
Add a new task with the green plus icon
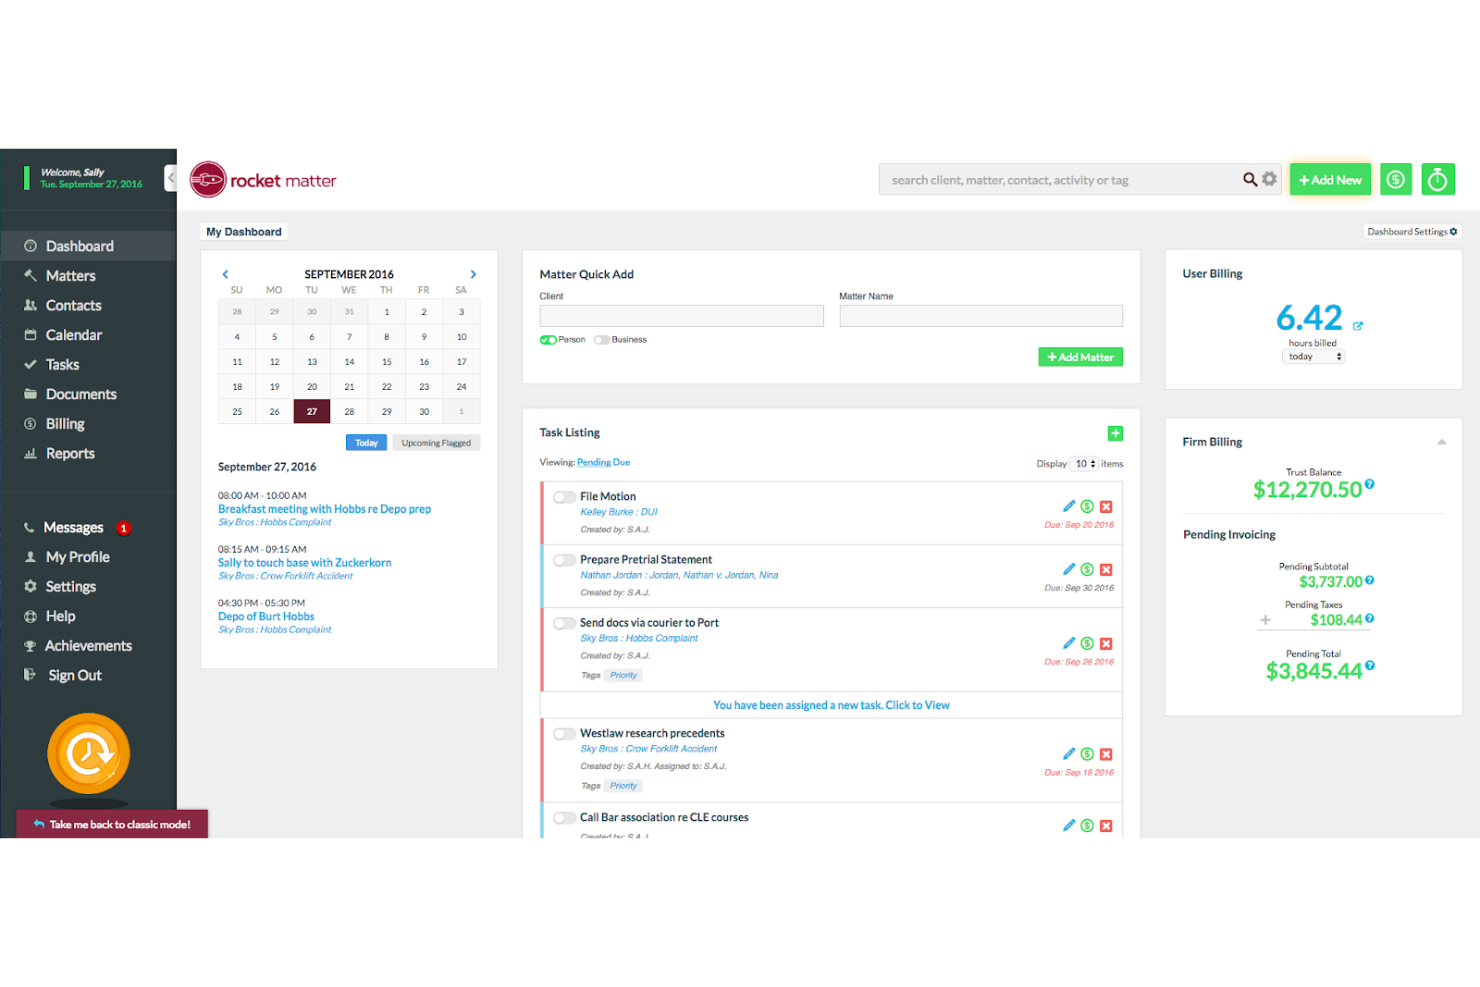coord(1115,433)
